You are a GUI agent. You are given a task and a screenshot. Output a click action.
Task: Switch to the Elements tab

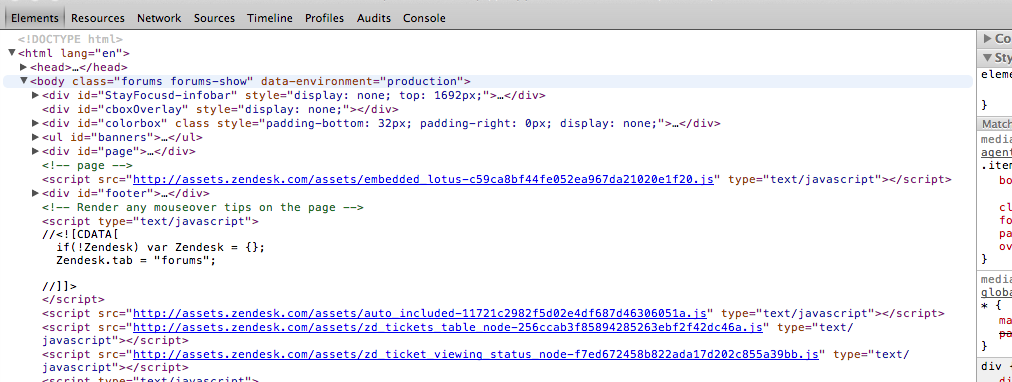click(x=35, y=18)
